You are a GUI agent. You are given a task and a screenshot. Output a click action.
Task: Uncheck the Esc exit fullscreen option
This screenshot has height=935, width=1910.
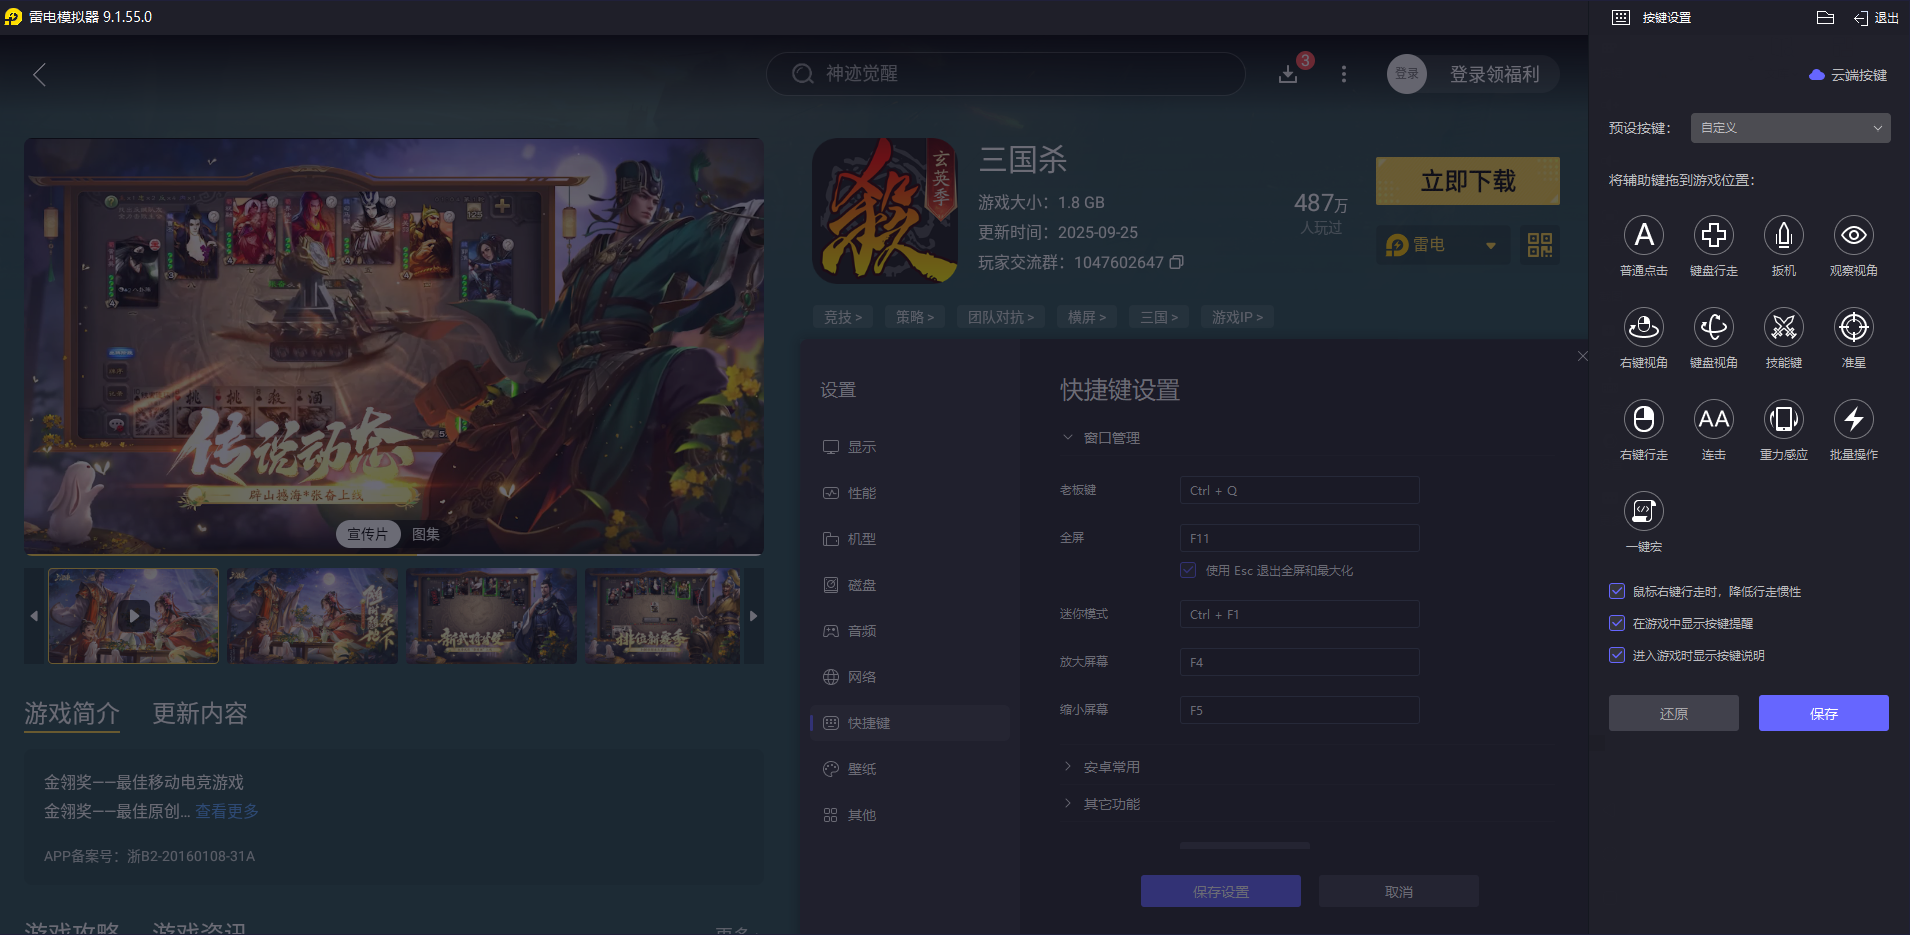[x=1188, y=569]
